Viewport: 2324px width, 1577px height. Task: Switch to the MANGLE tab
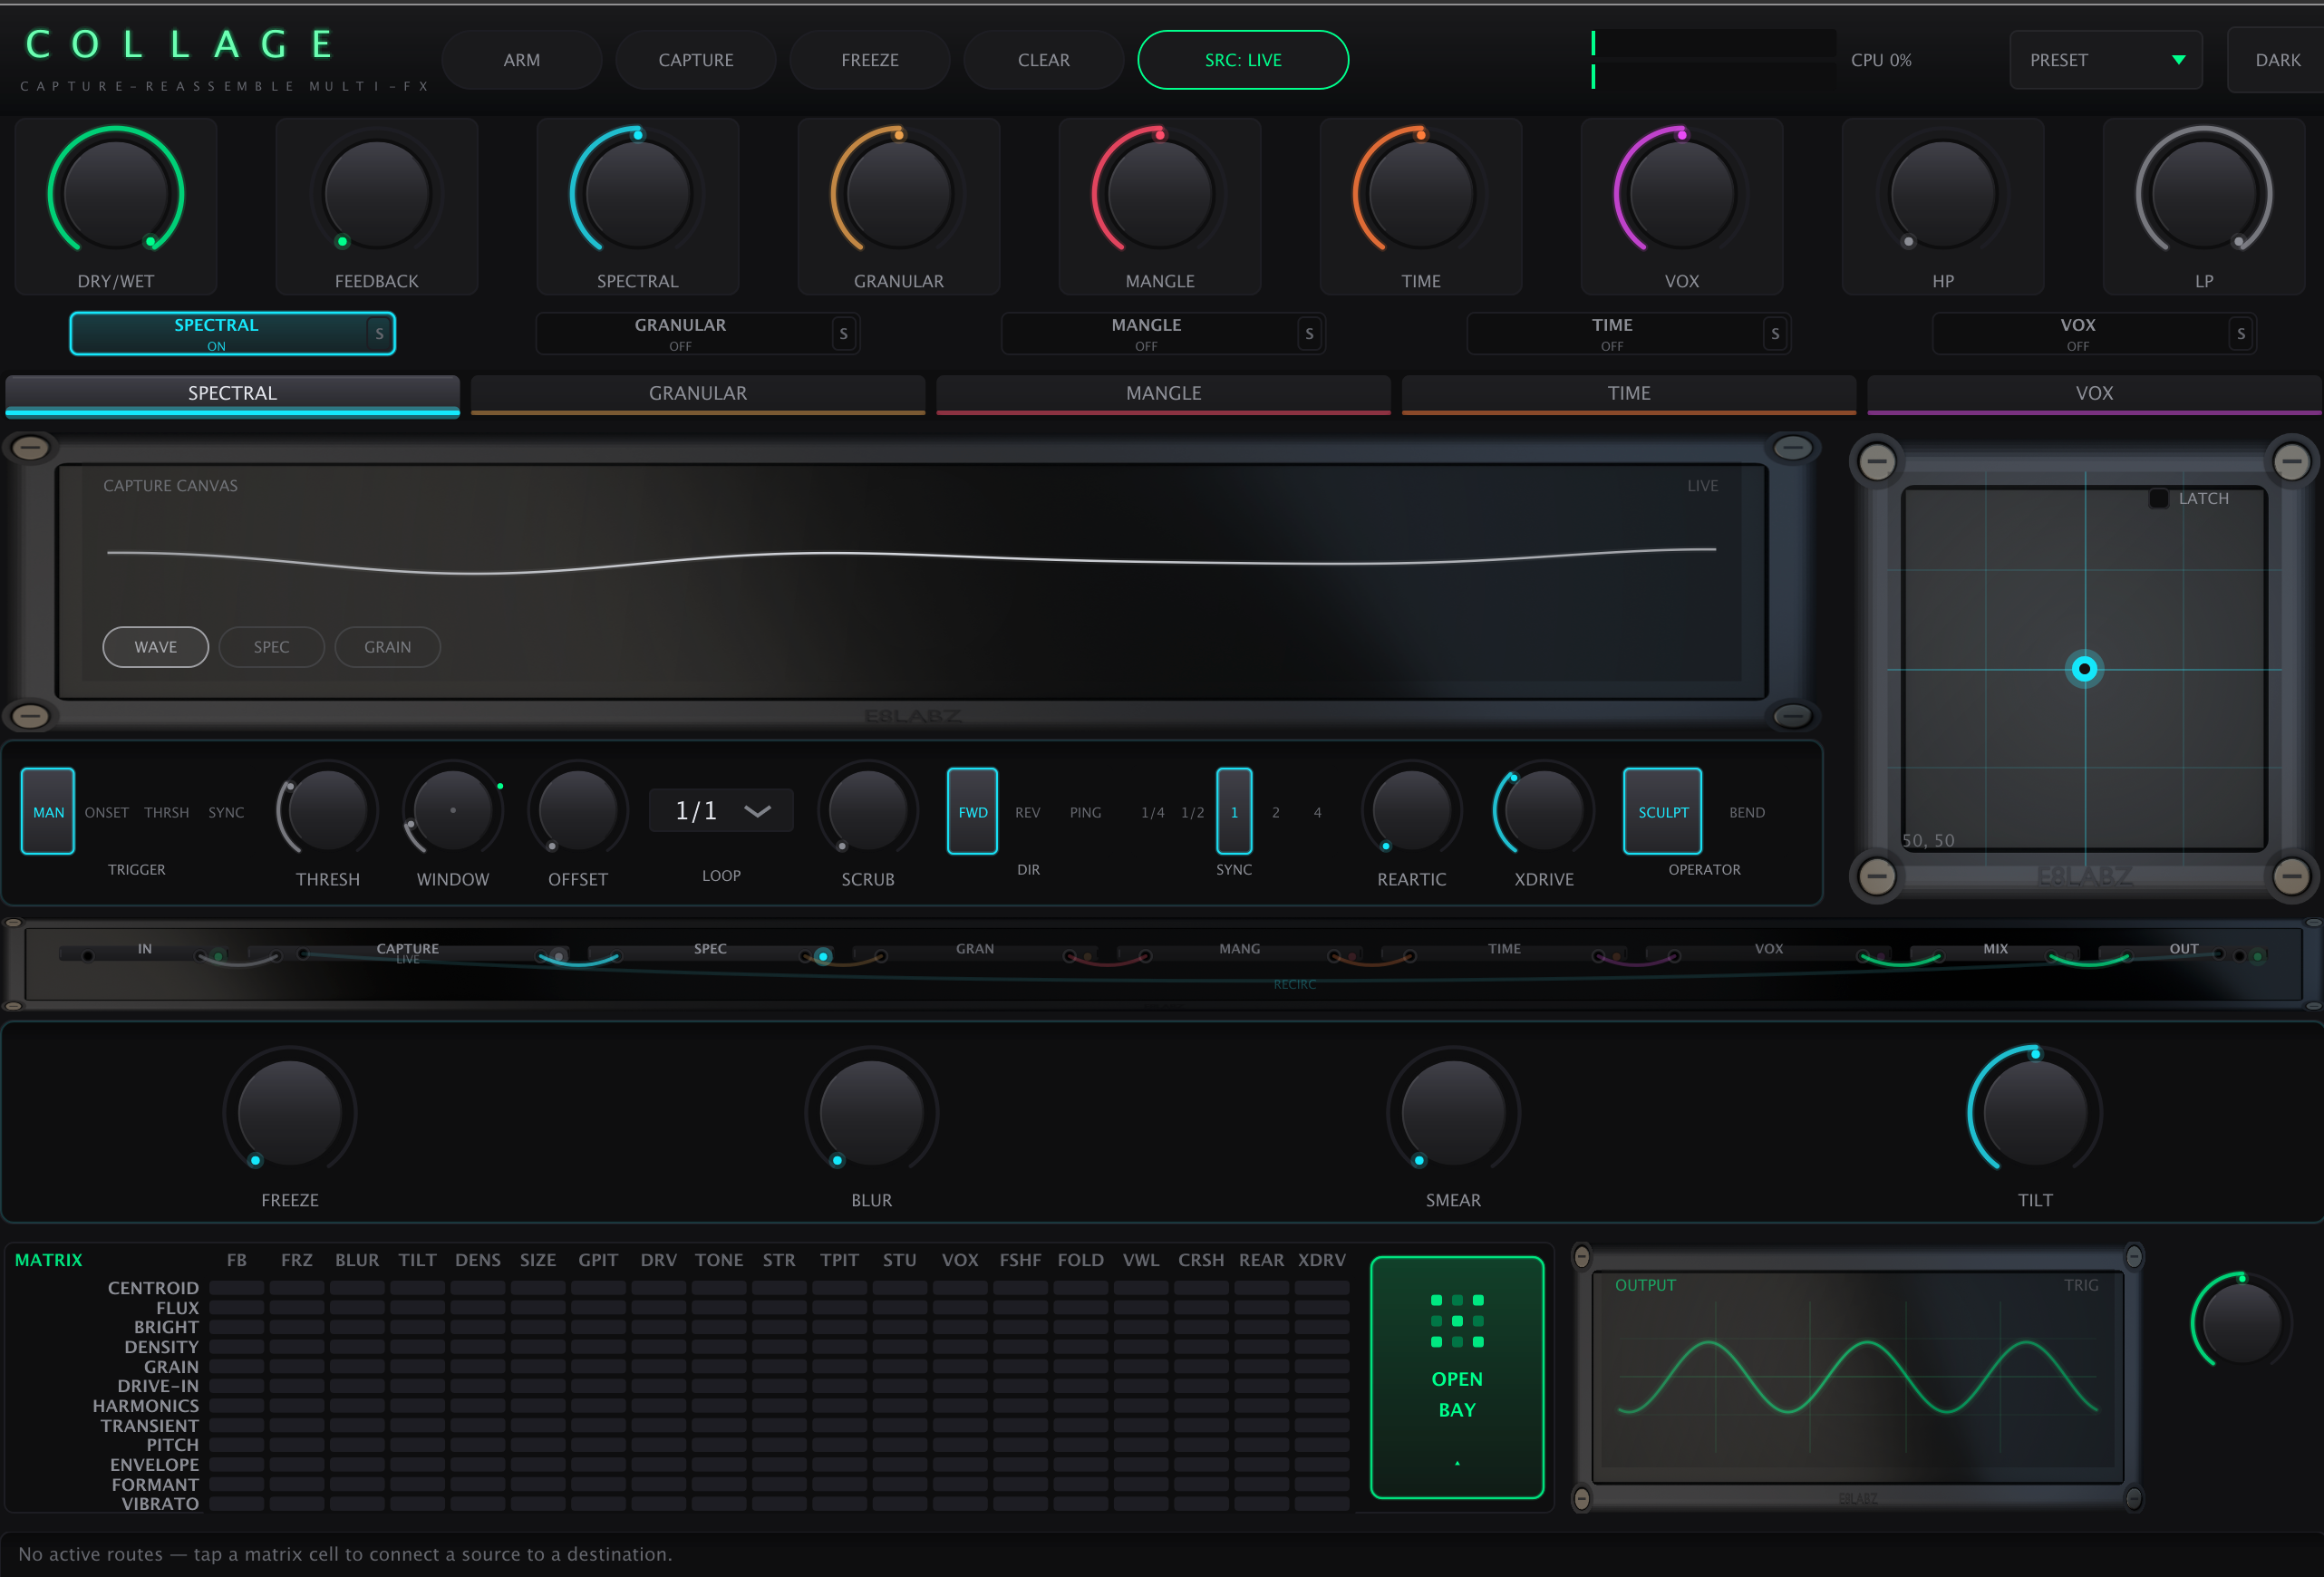point(1163,394)
